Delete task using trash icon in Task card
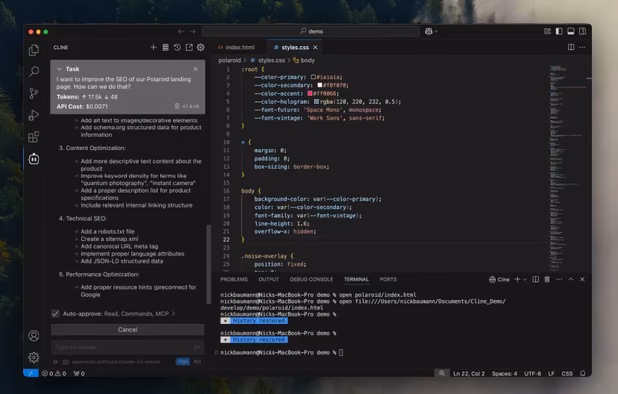The height and width of the screenshot is (394, 618). tap(177, 106)
